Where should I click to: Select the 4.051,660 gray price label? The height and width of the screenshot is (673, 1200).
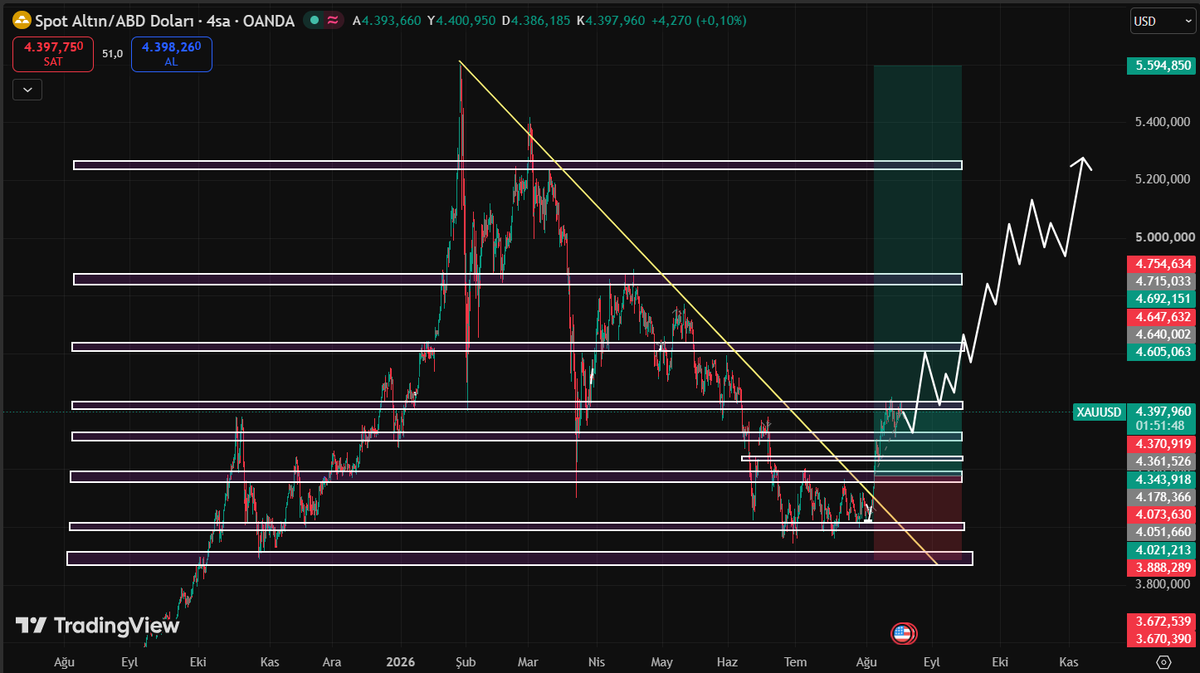1161,531
